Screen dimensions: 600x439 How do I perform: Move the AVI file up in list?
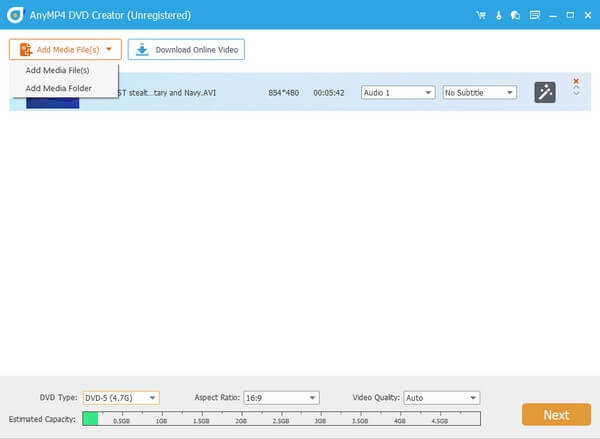(x=576, y=88)
